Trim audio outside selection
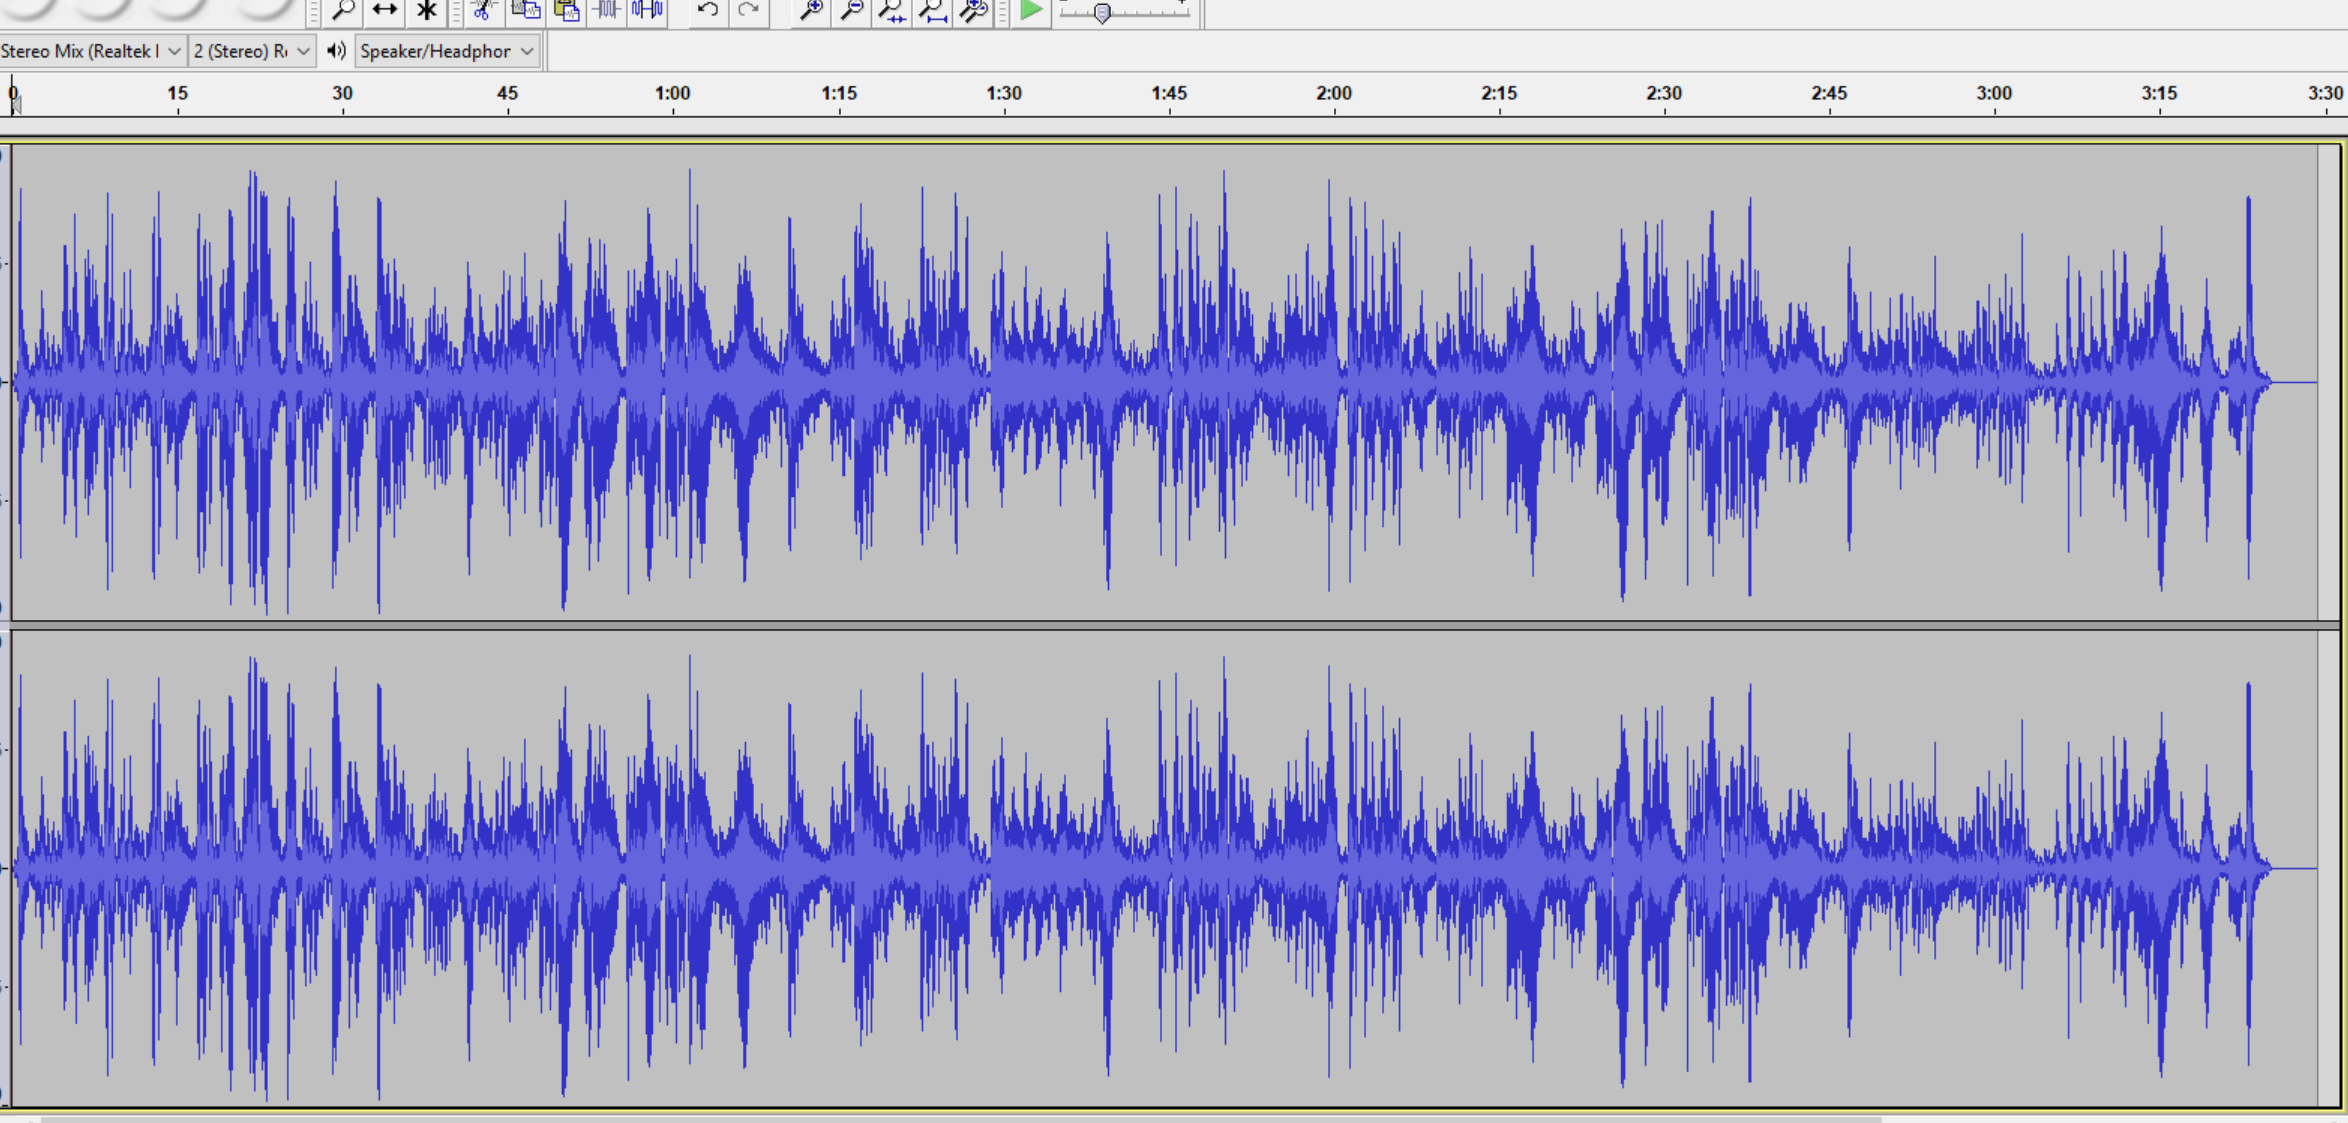The image size is (2348, 1123). 607,10
